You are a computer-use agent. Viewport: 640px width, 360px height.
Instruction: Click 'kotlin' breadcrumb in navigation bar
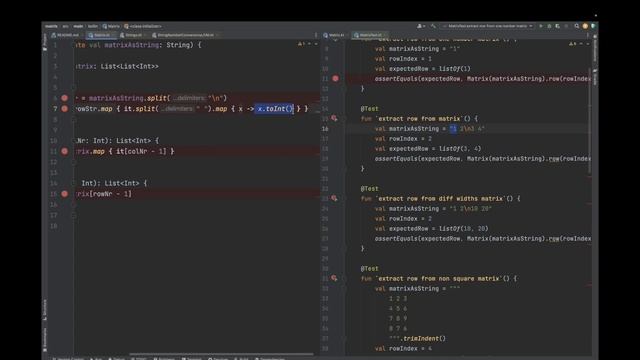(93, 26)
